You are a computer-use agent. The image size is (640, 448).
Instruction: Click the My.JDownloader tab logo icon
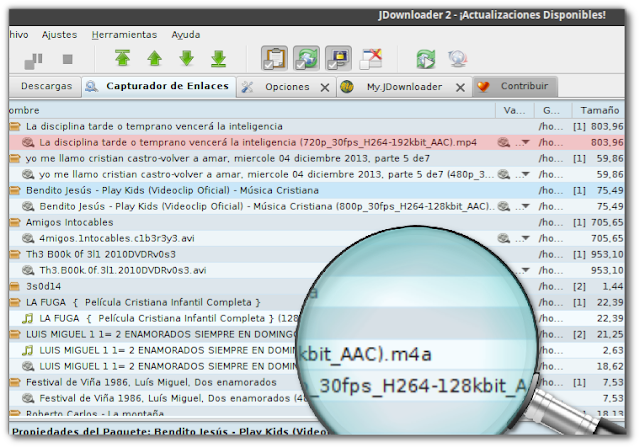click(x=347, y=86)
